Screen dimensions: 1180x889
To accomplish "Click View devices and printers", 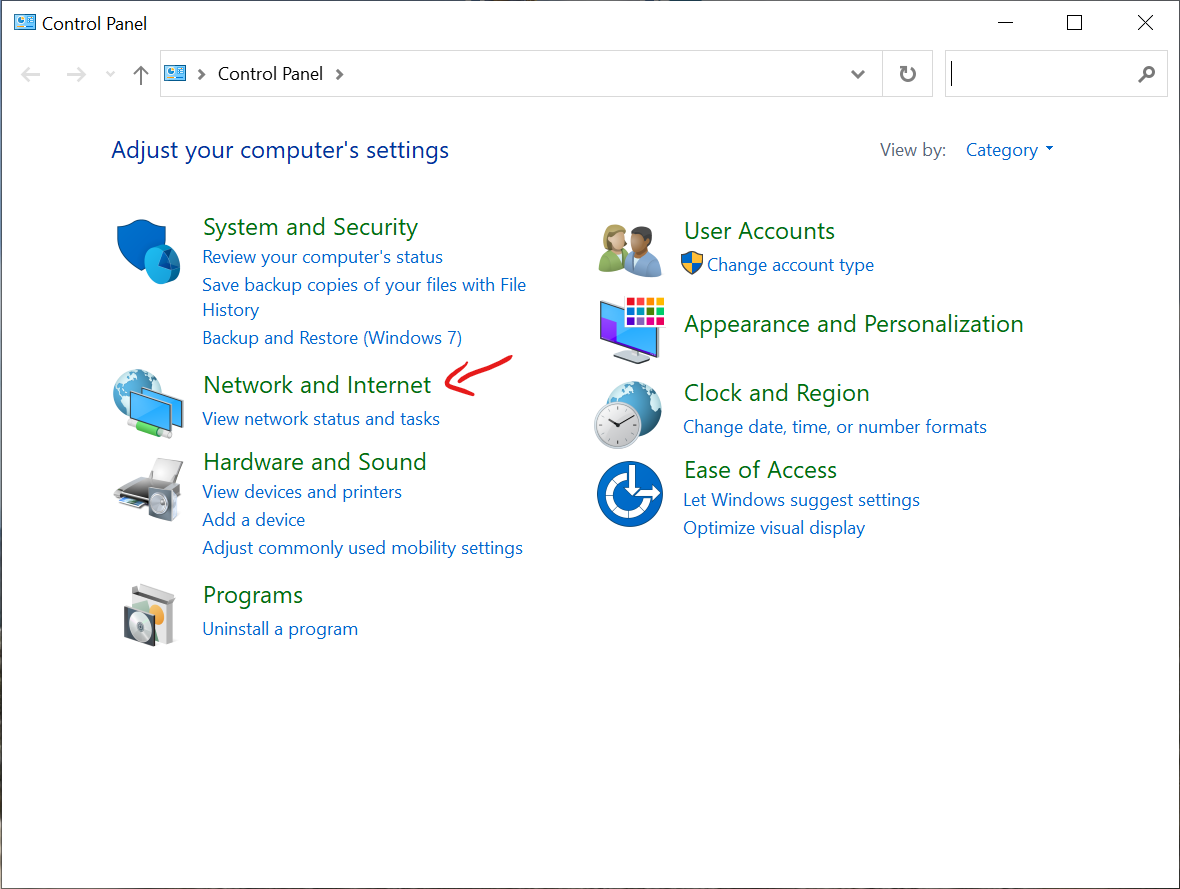I will [x=302, y=492].
